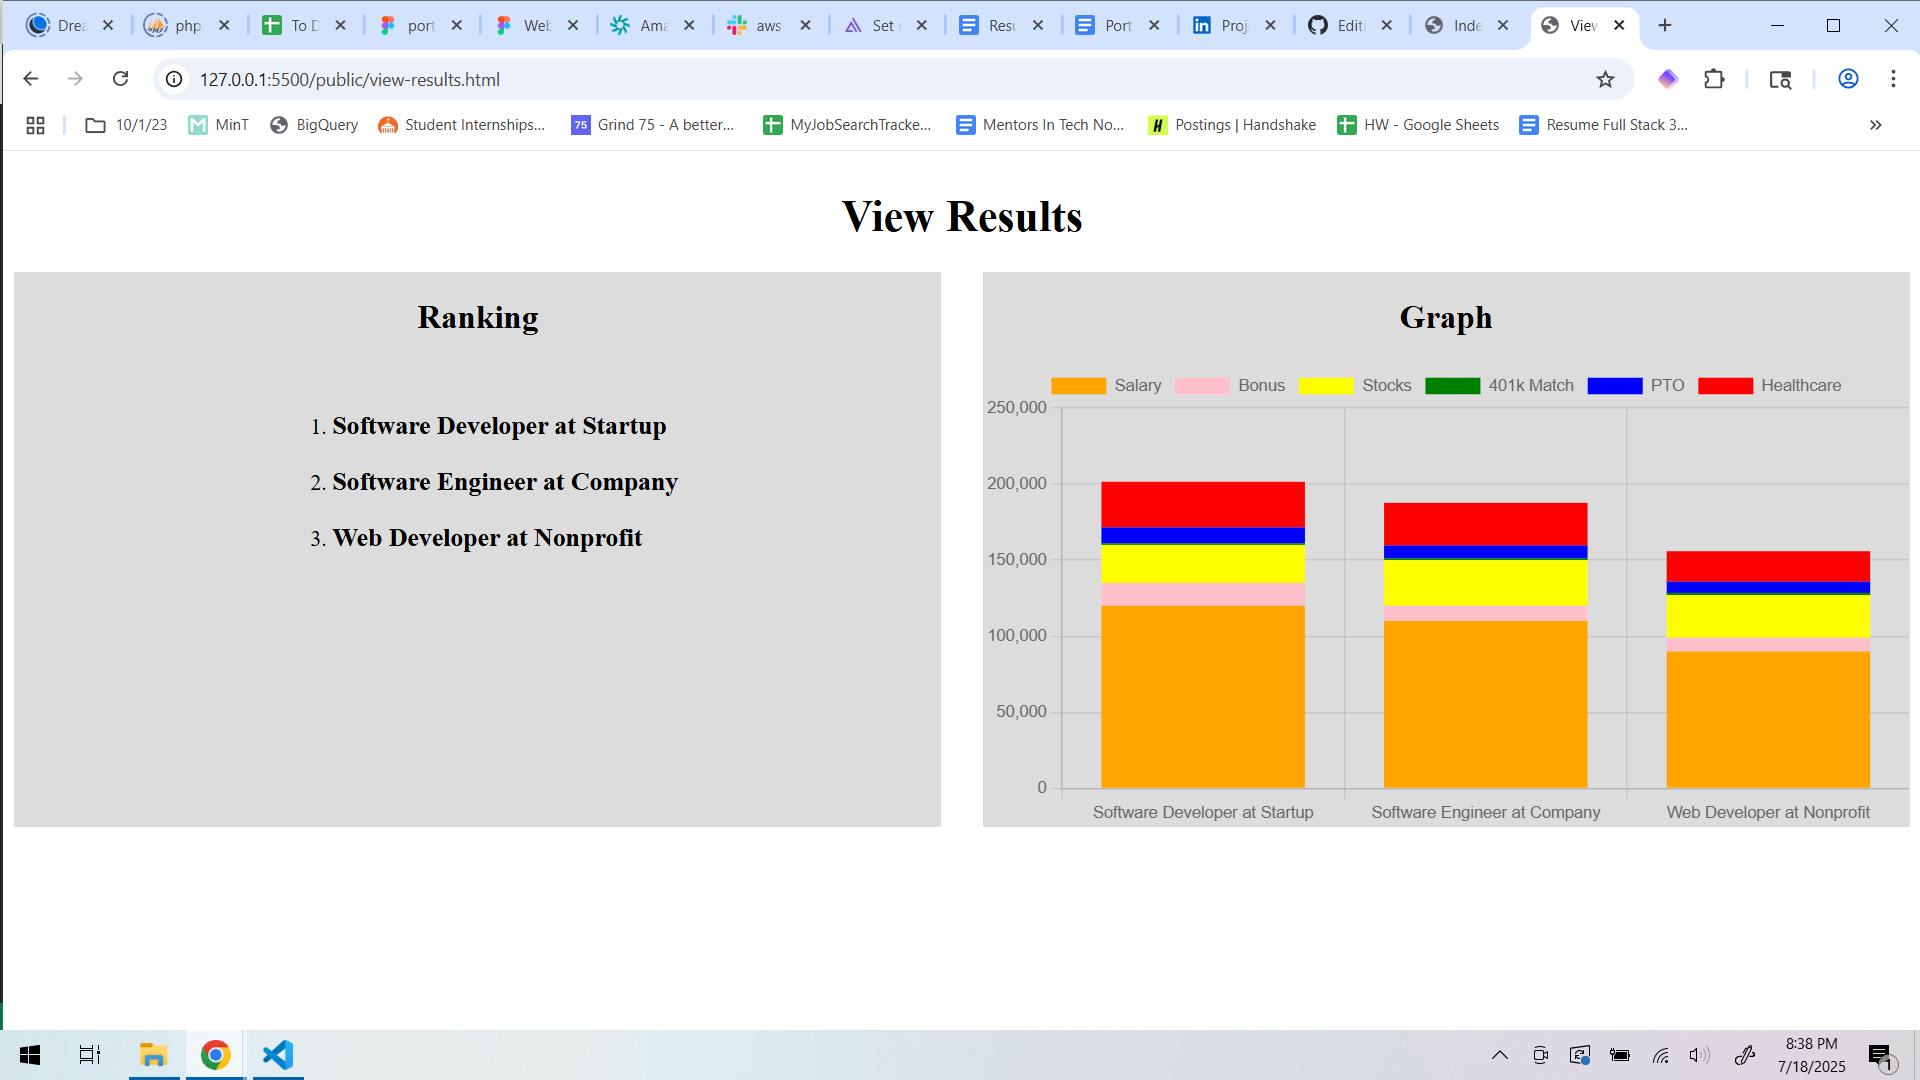1920x1080 pixels.
Task: Open the Postings | Handshake bookmark
Action: 1232,125
